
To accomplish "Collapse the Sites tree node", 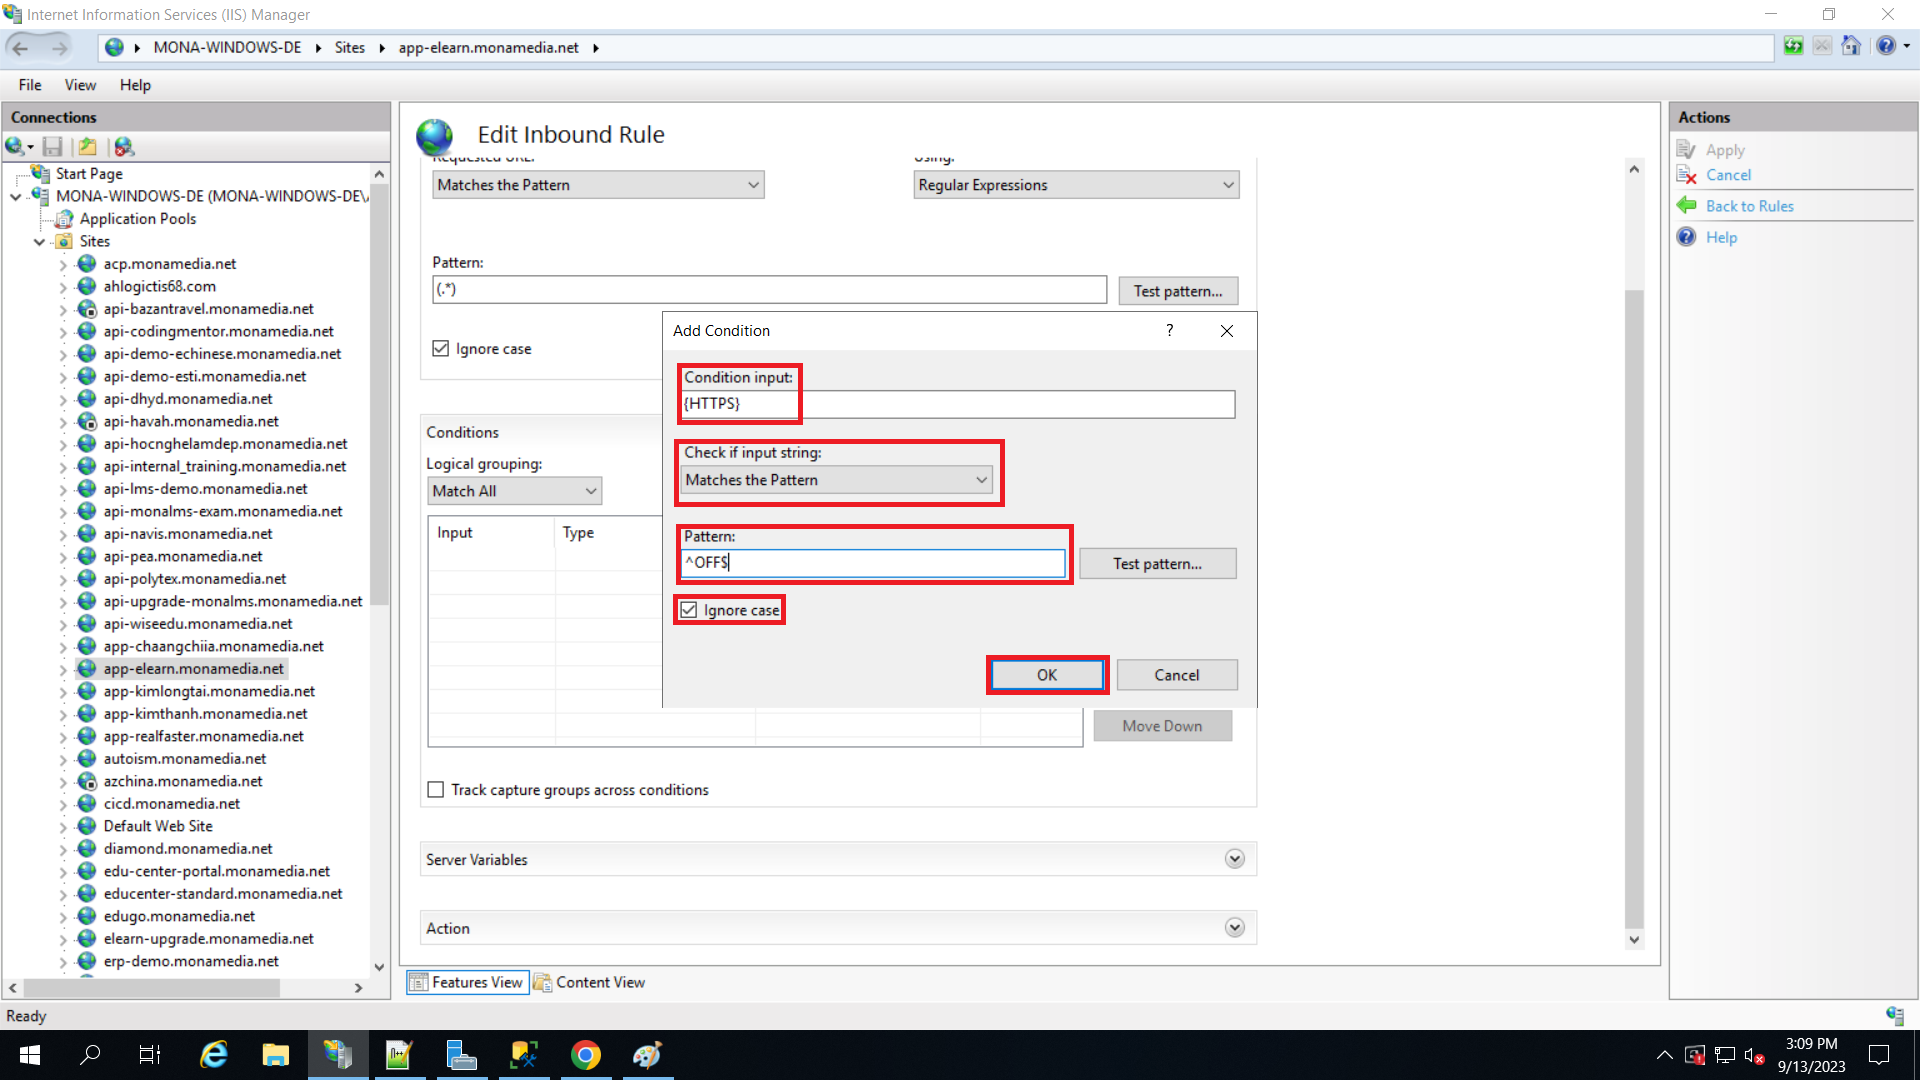I will tap(39, 242).
